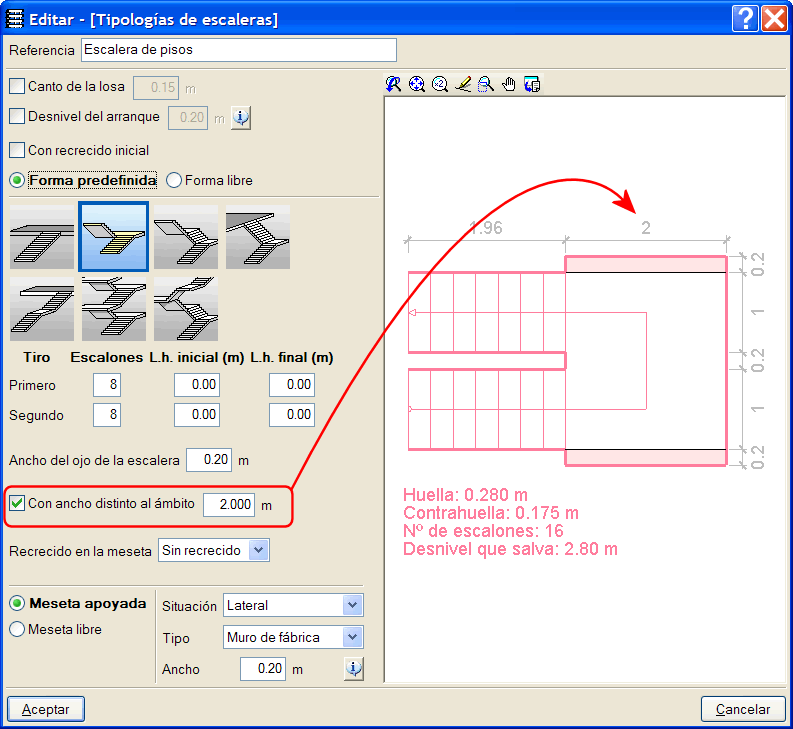
Task: Click Primero L.h. inicial field
Action: point(197,384)
